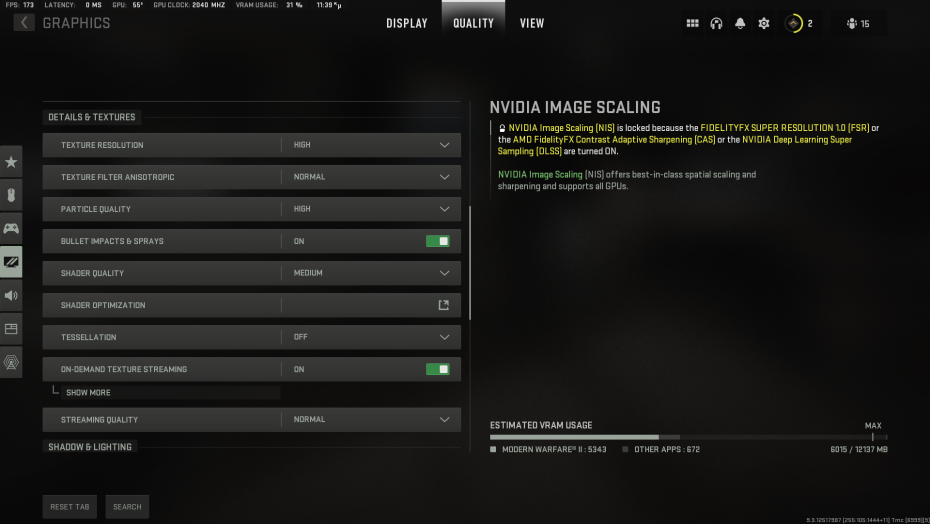
Task: Click the Shadow & Lighting section header
Action: pos(90,447)
